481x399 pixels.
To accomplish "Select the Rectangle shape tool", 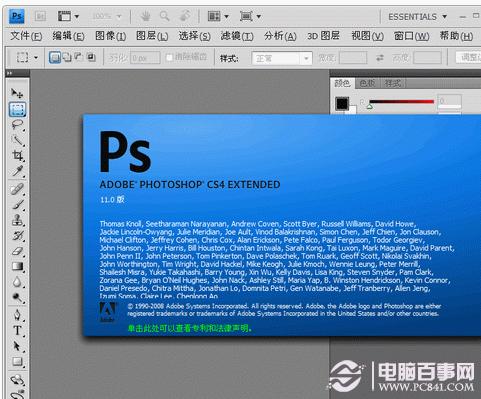I will coord(17,362).
